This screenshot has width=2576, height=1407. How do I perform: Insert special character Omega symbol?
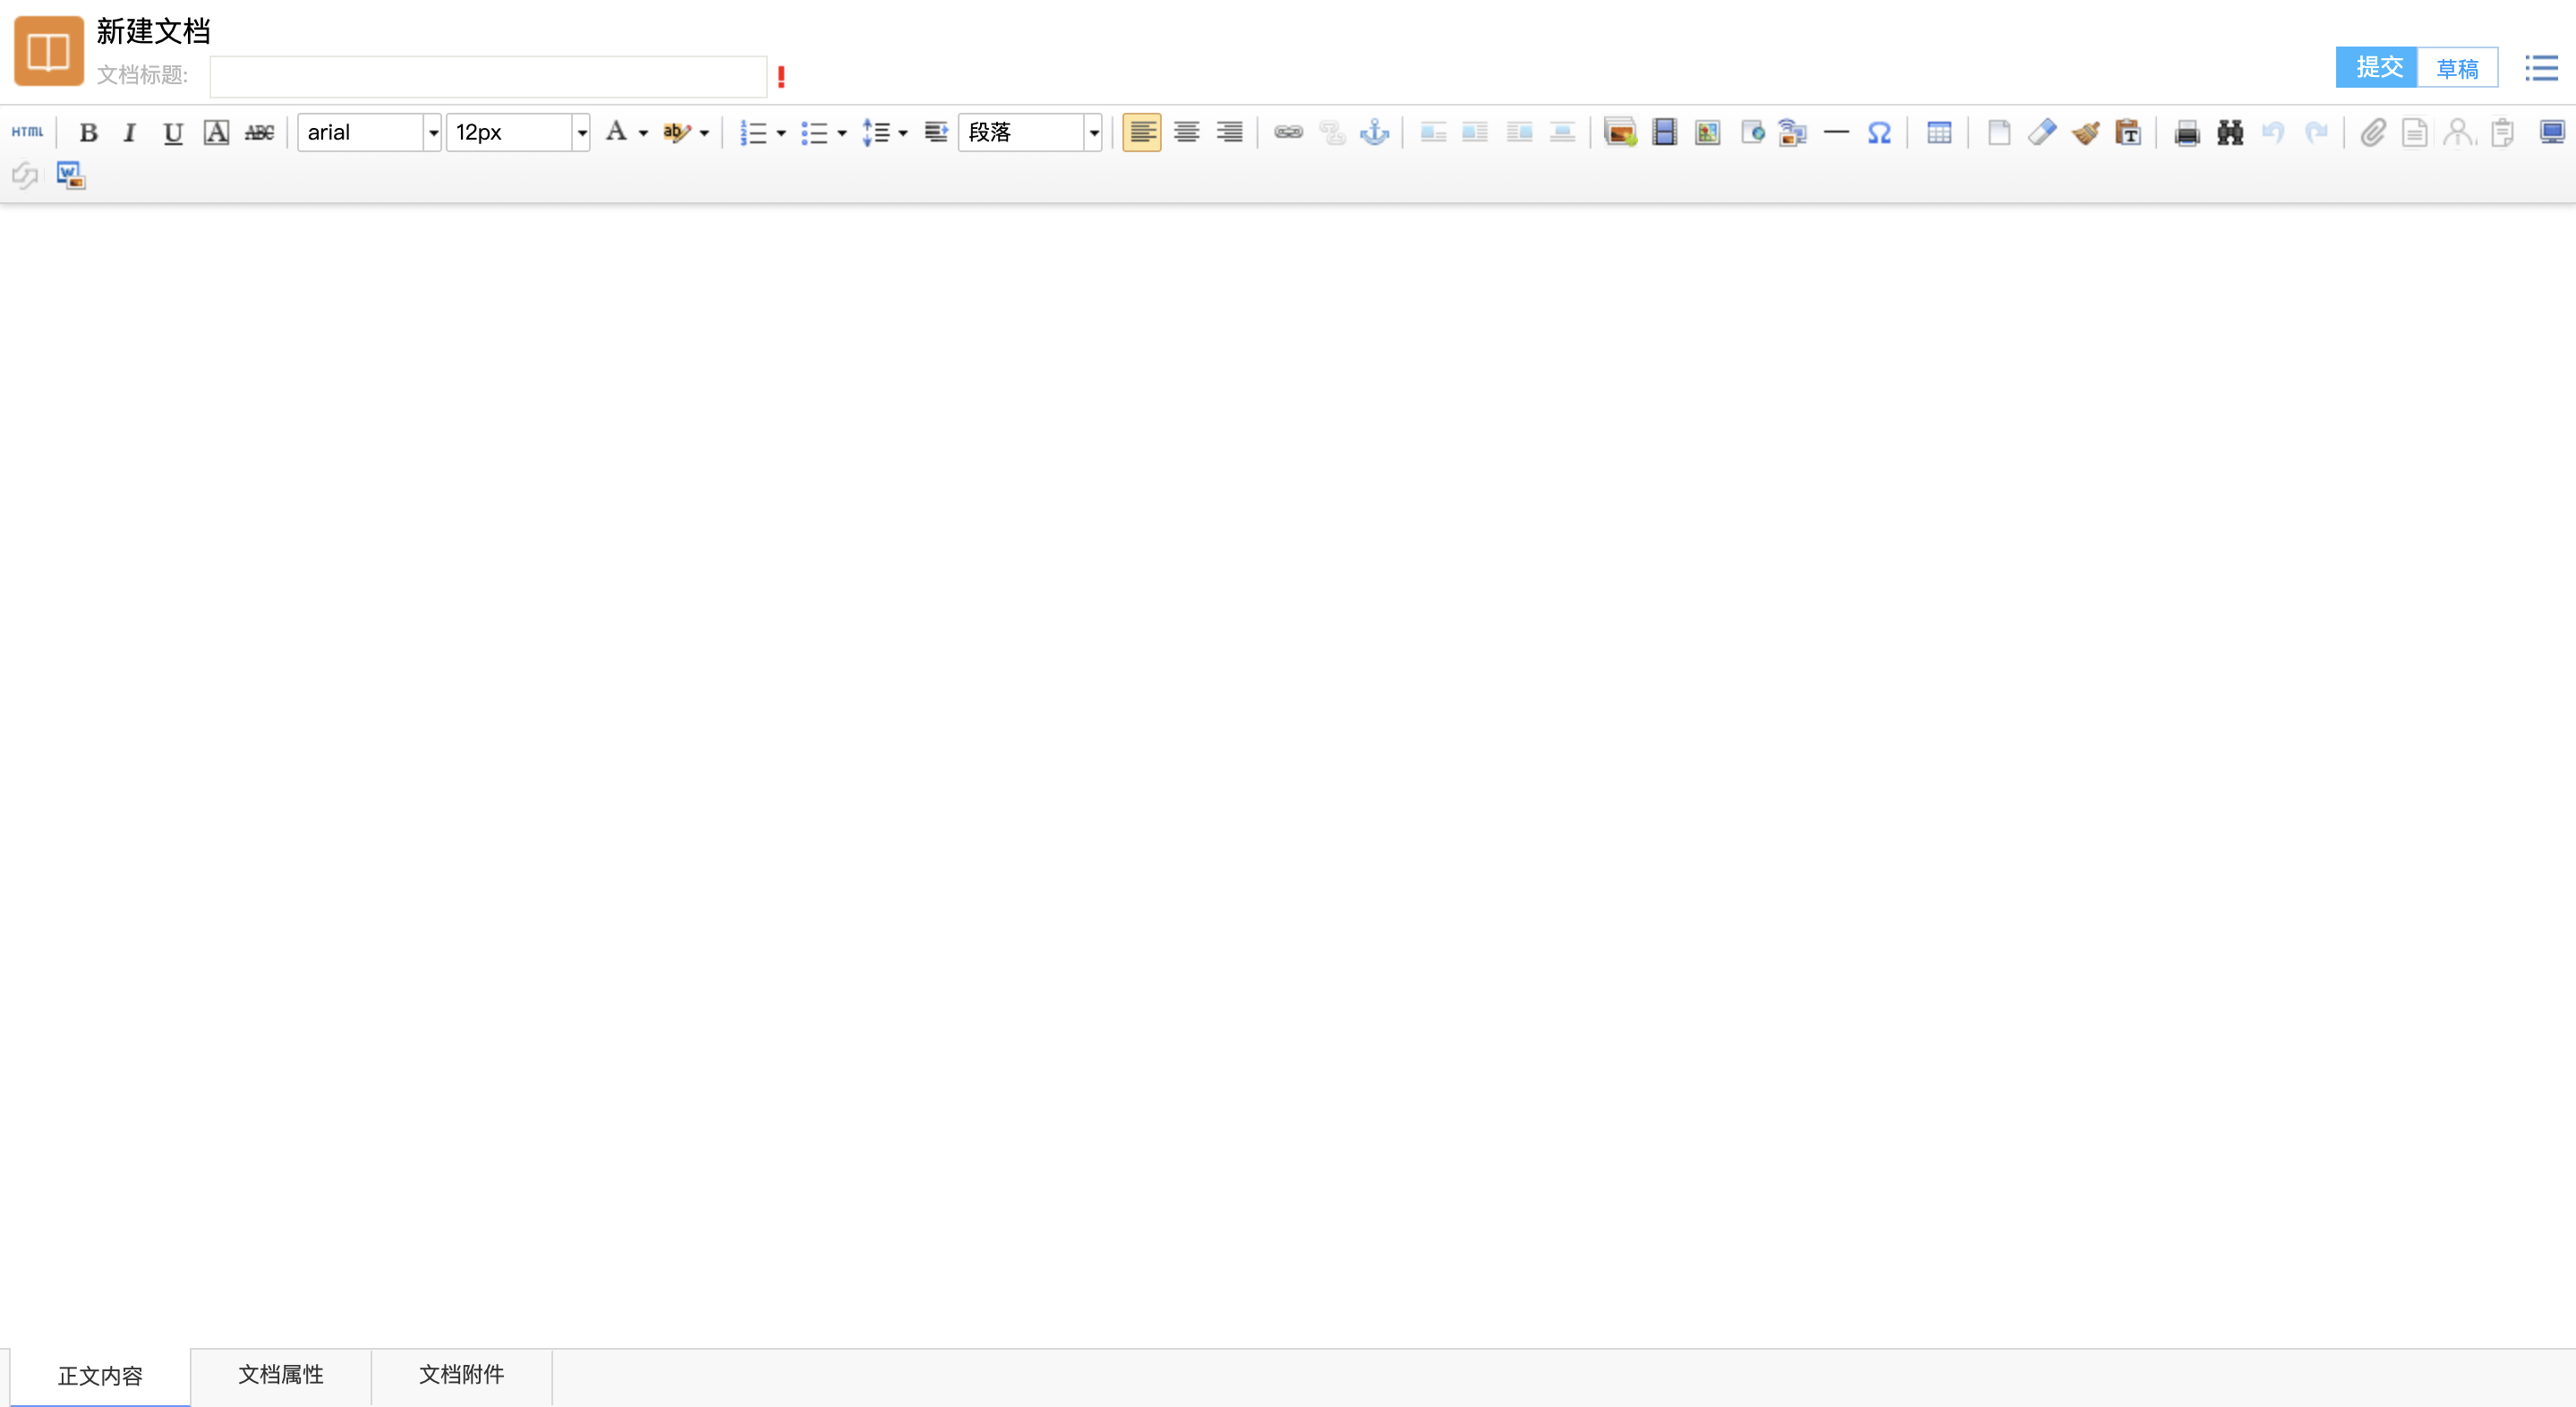(x=1879, y=132)
